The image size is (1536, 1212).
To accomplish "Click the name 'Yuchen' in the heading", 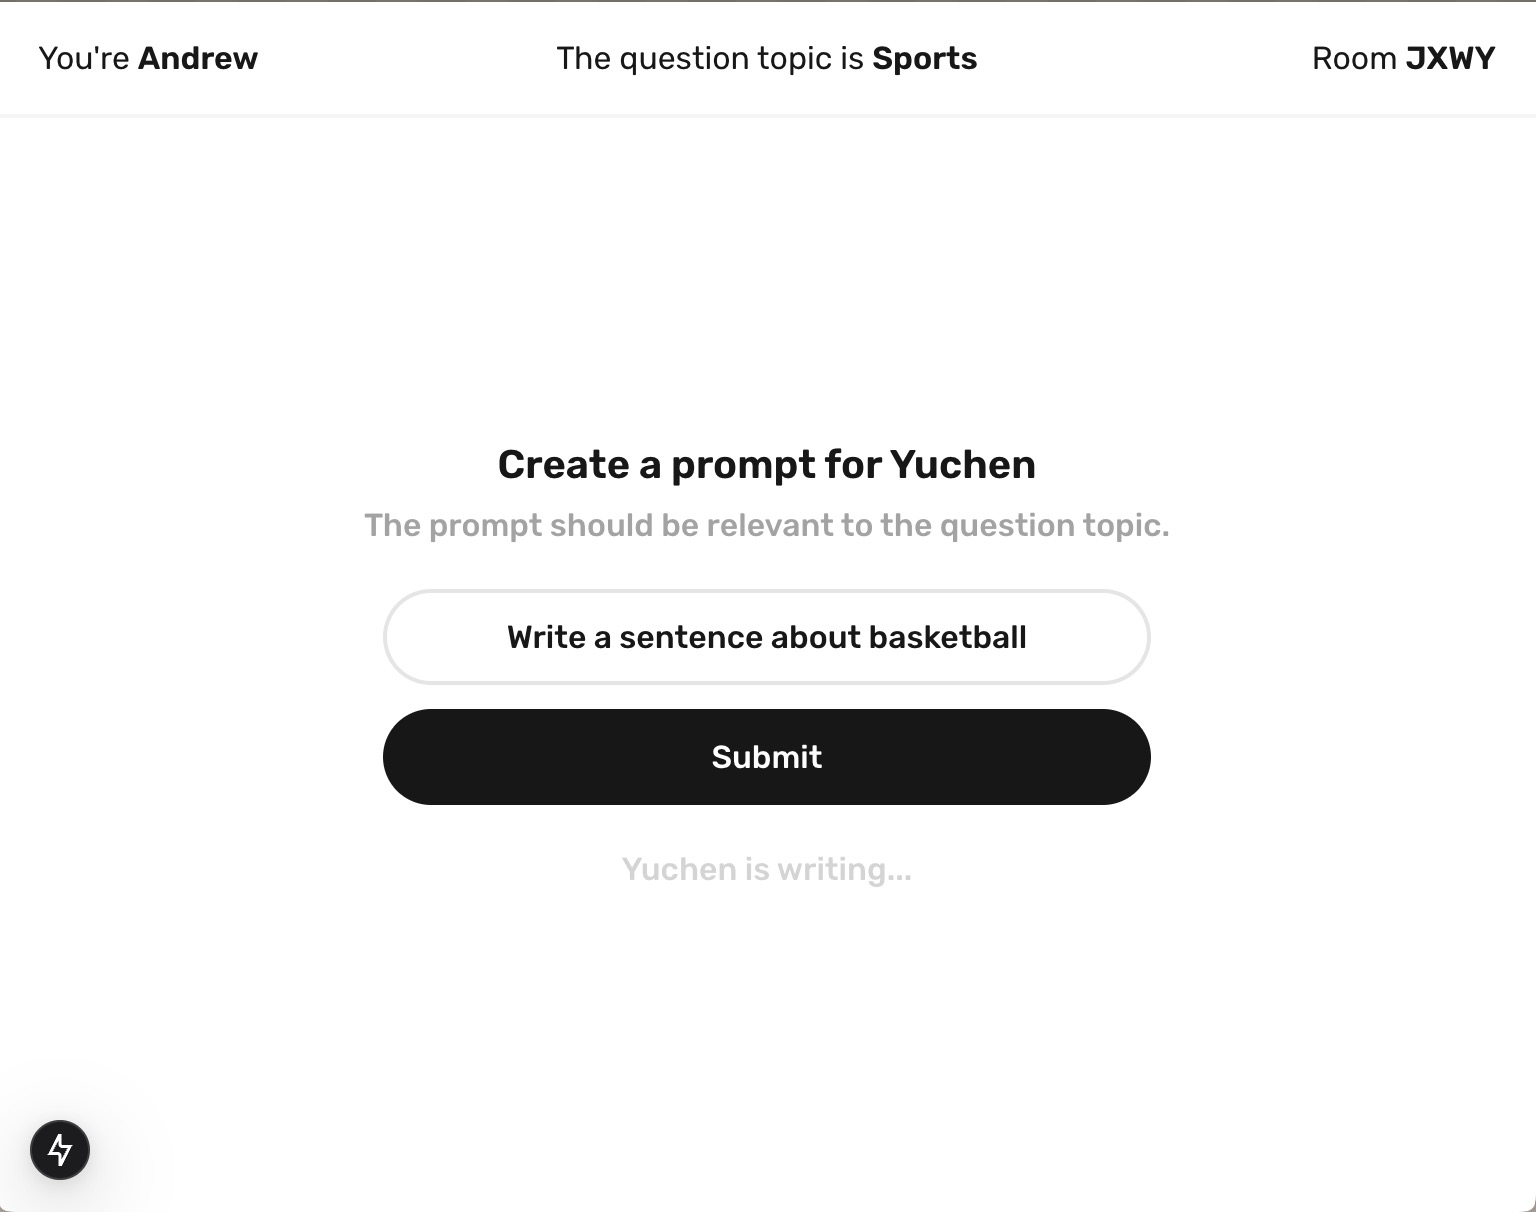I will pyautogui.click(x=963, y=464).
